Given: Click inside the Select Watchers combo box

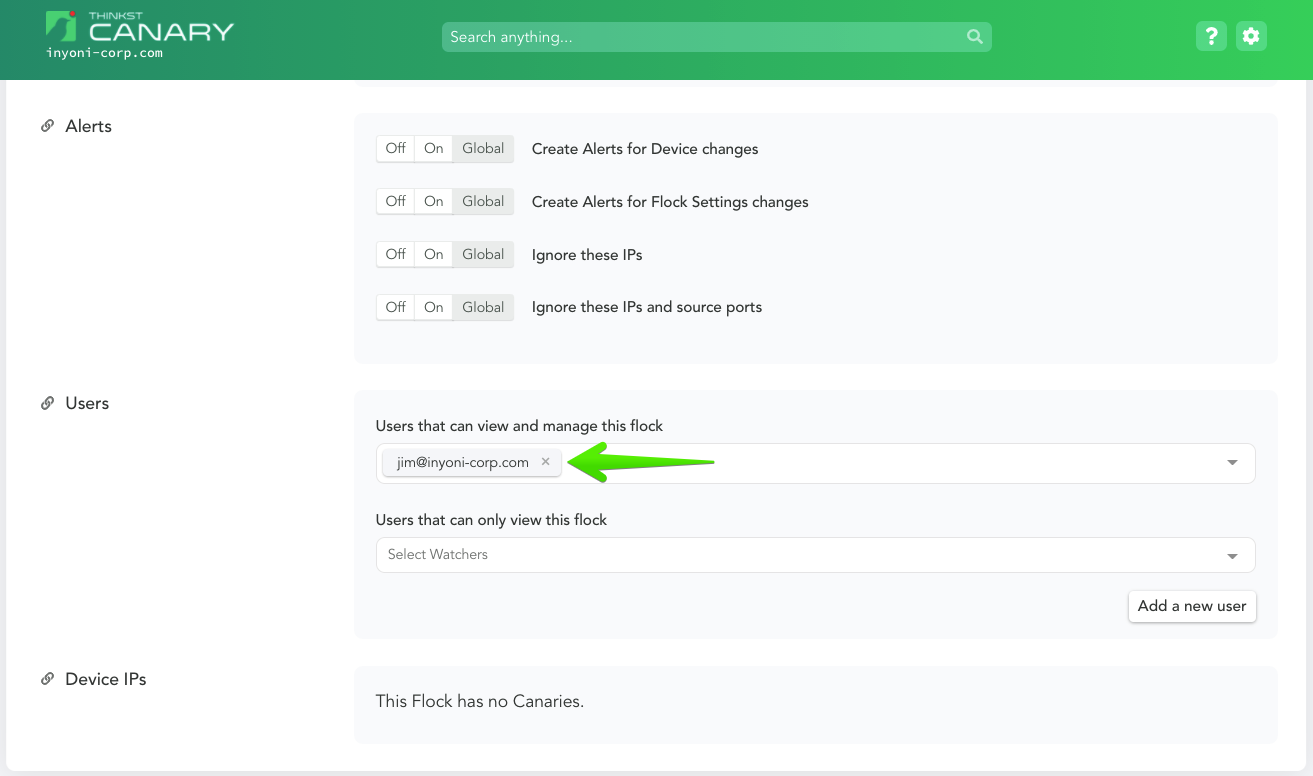Looking at the screenshot, I should (x=700, y=555).
